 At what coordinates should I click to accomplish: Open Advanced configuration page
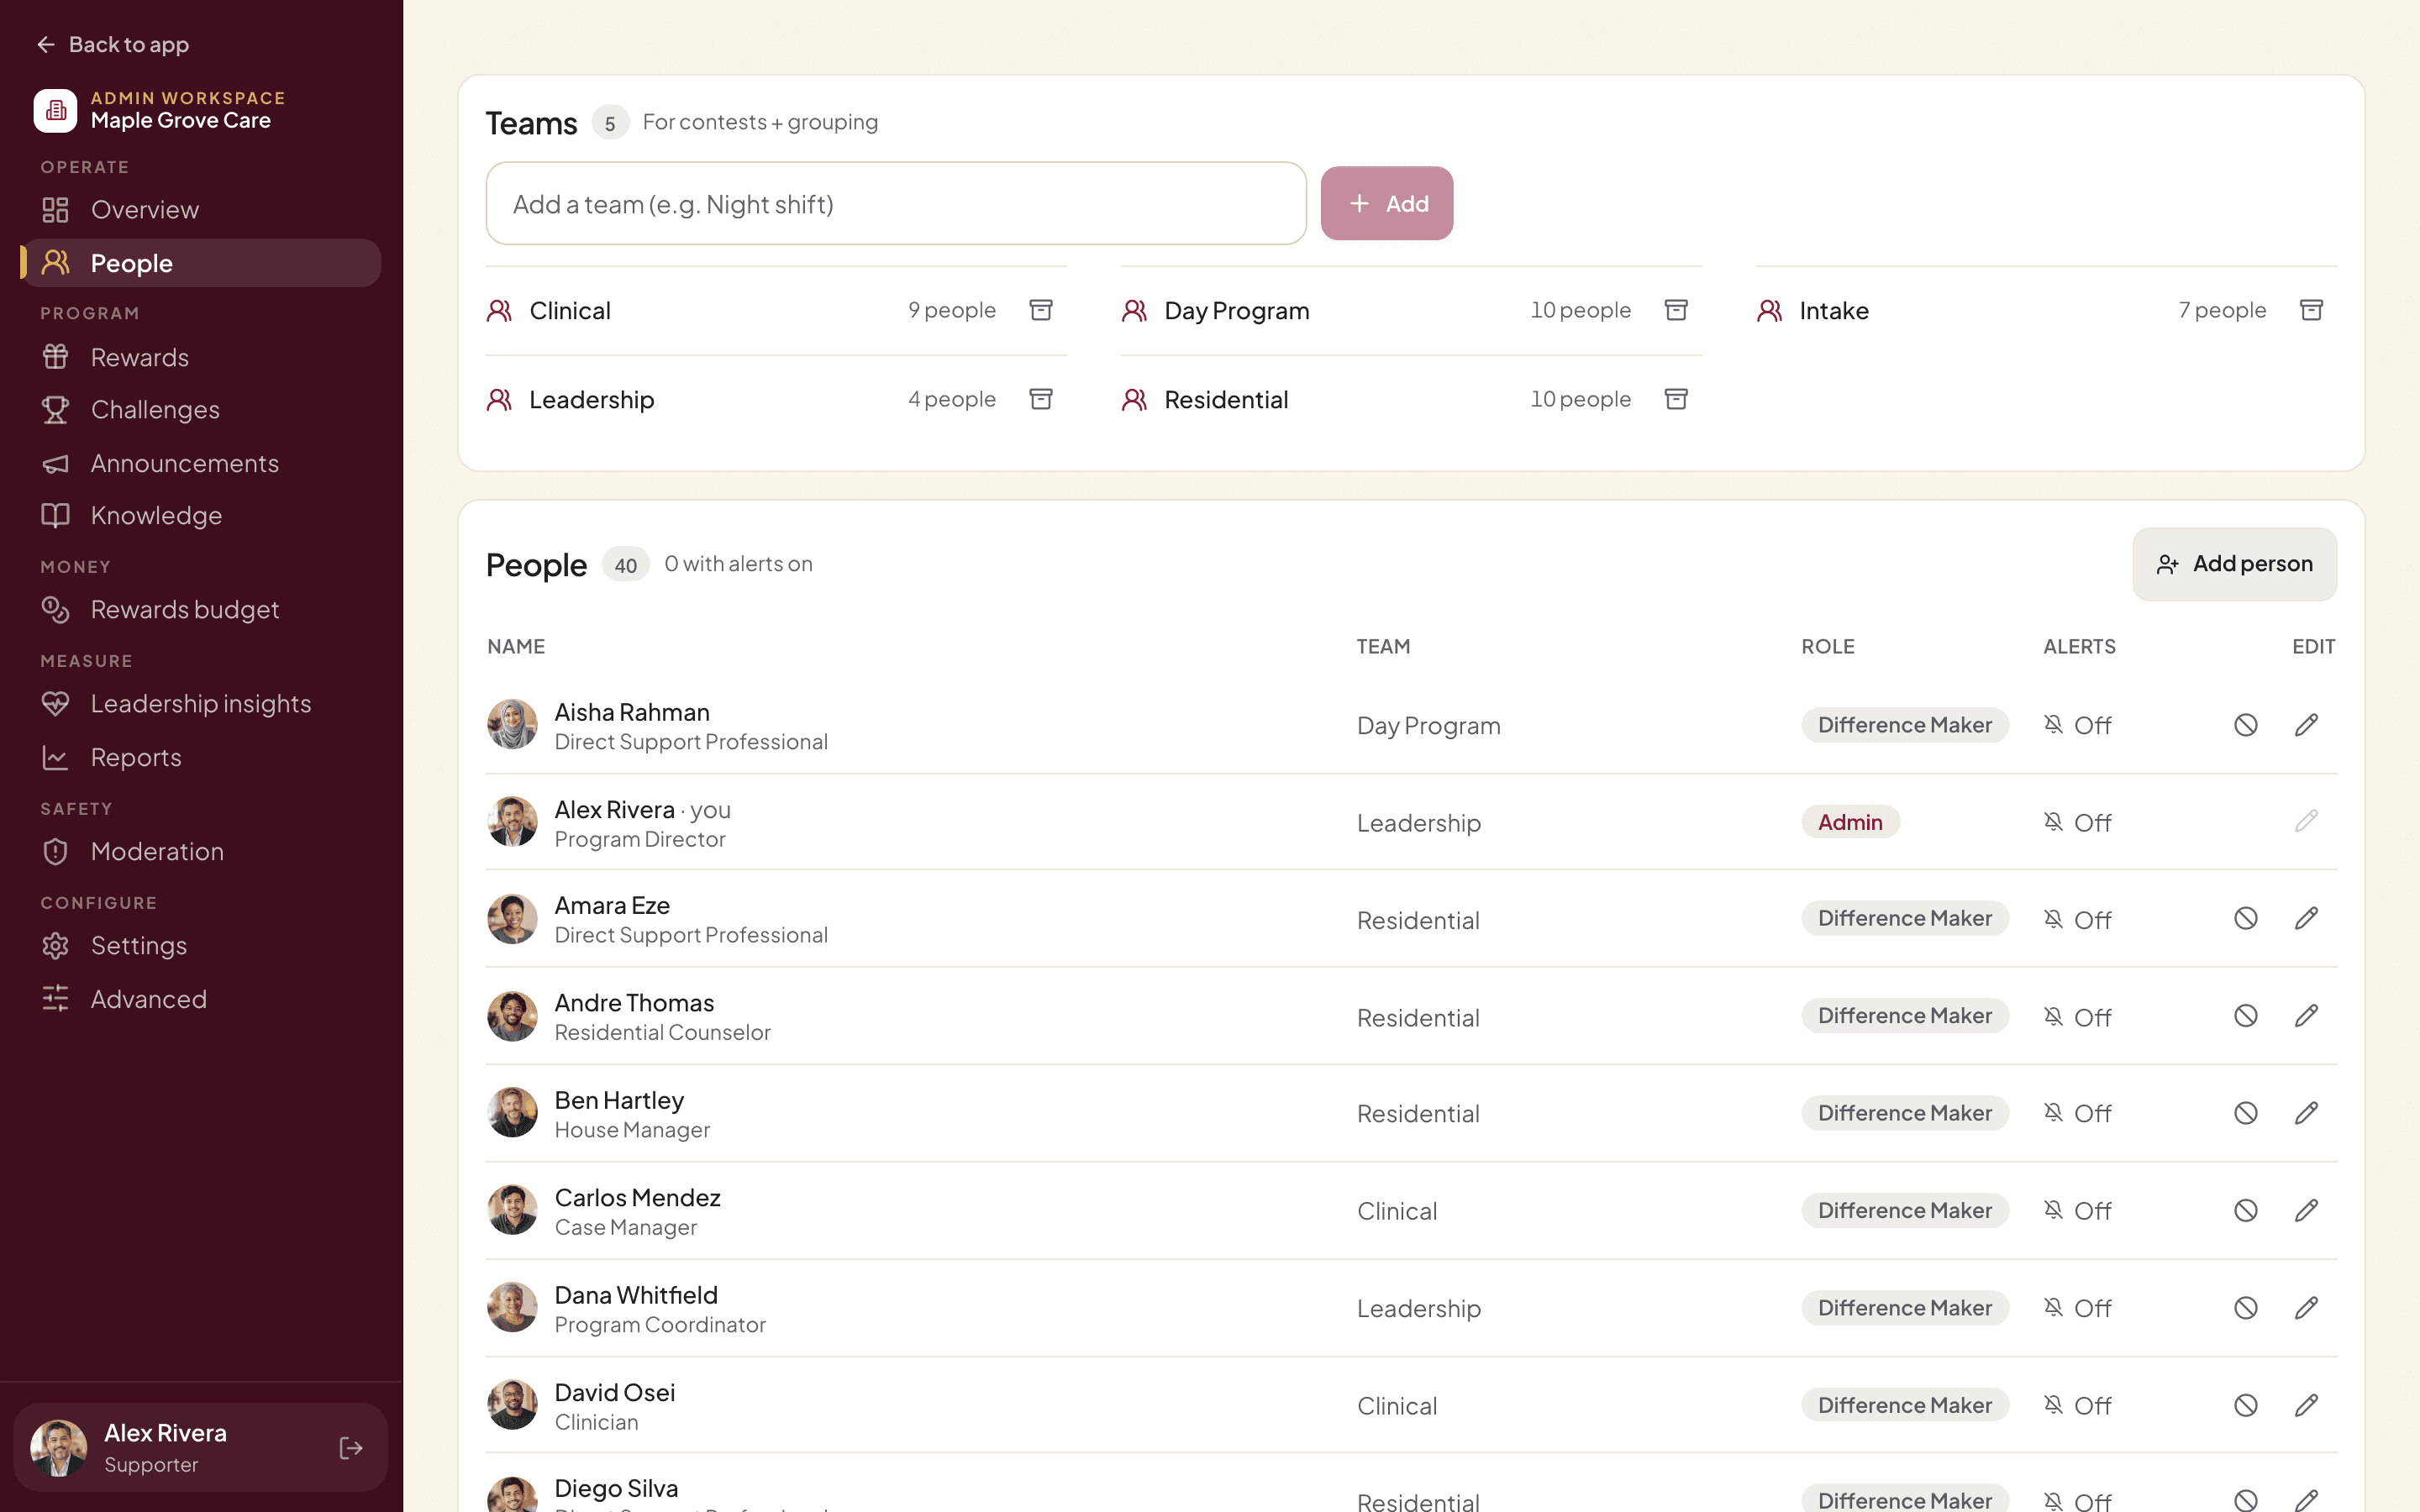[202, 999]
